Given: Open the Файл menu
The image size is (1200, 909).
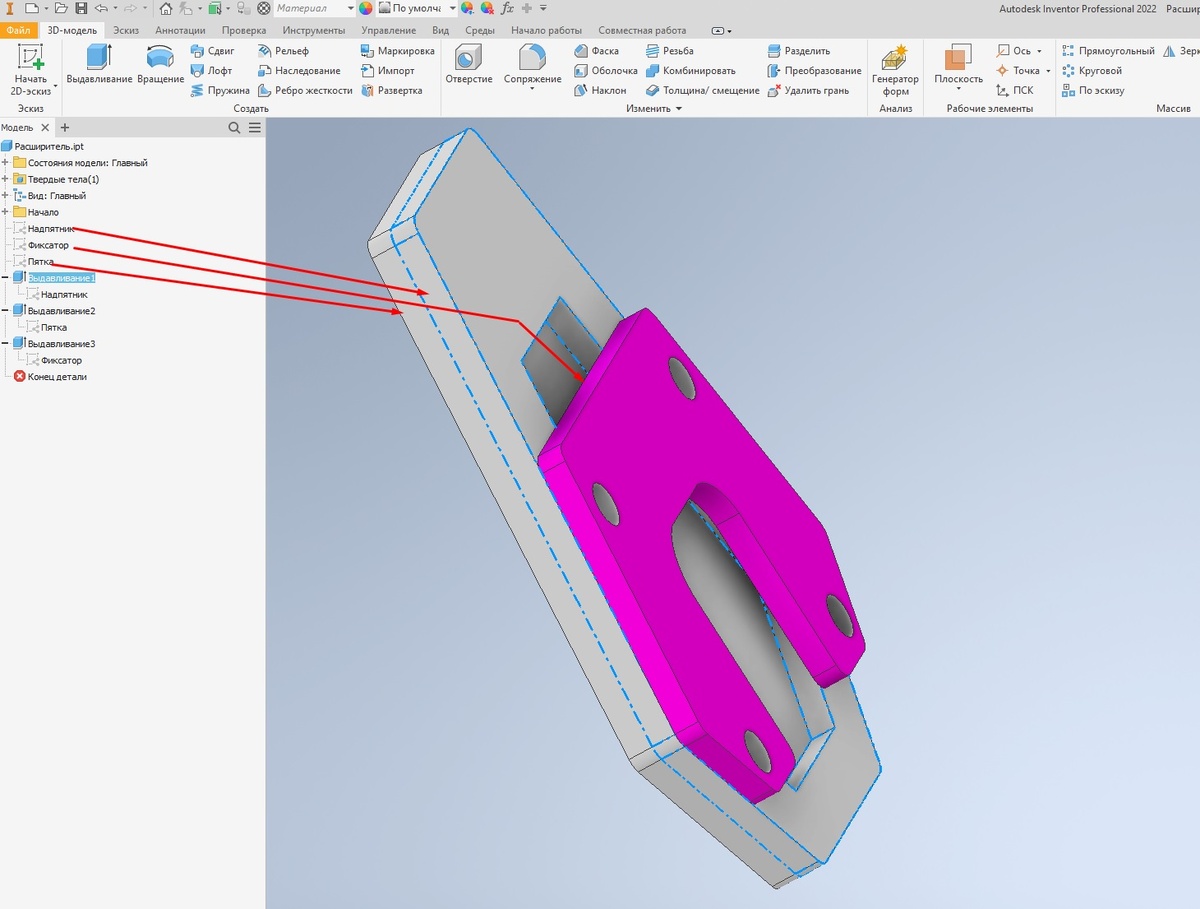Looking at the screenshot, I should pyautogui.click(x=20, y=30).
